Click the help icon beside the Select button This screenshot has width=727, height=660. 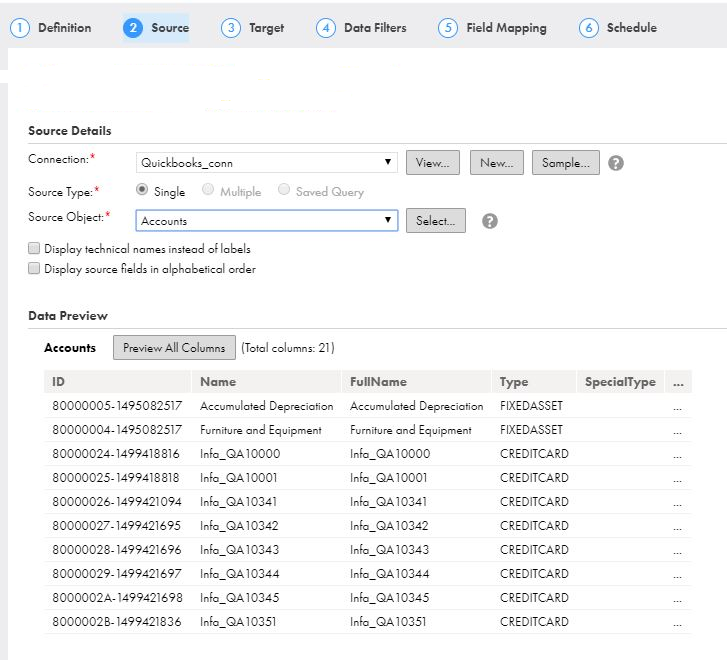coord(490,221)
